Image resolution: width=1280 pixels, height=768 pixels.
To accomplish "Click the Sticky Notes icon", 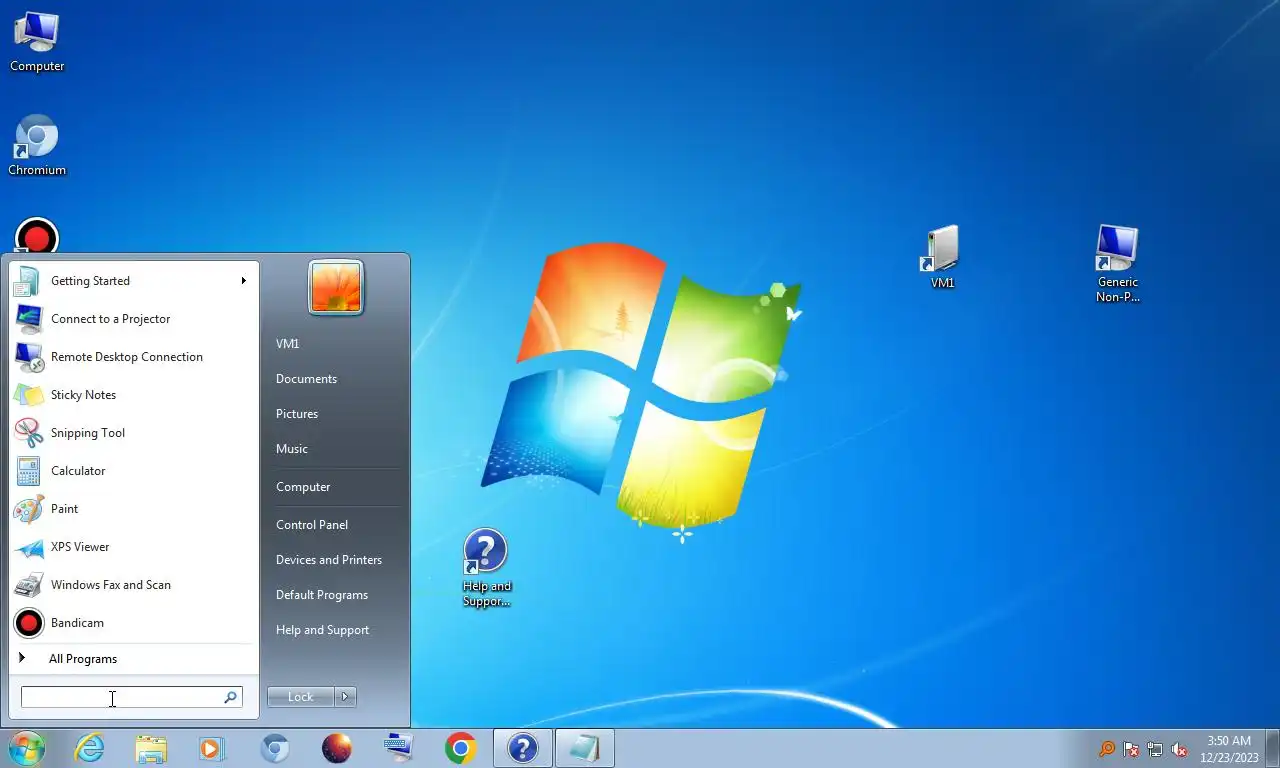I will pyautogui.click(x=28, y=395).
